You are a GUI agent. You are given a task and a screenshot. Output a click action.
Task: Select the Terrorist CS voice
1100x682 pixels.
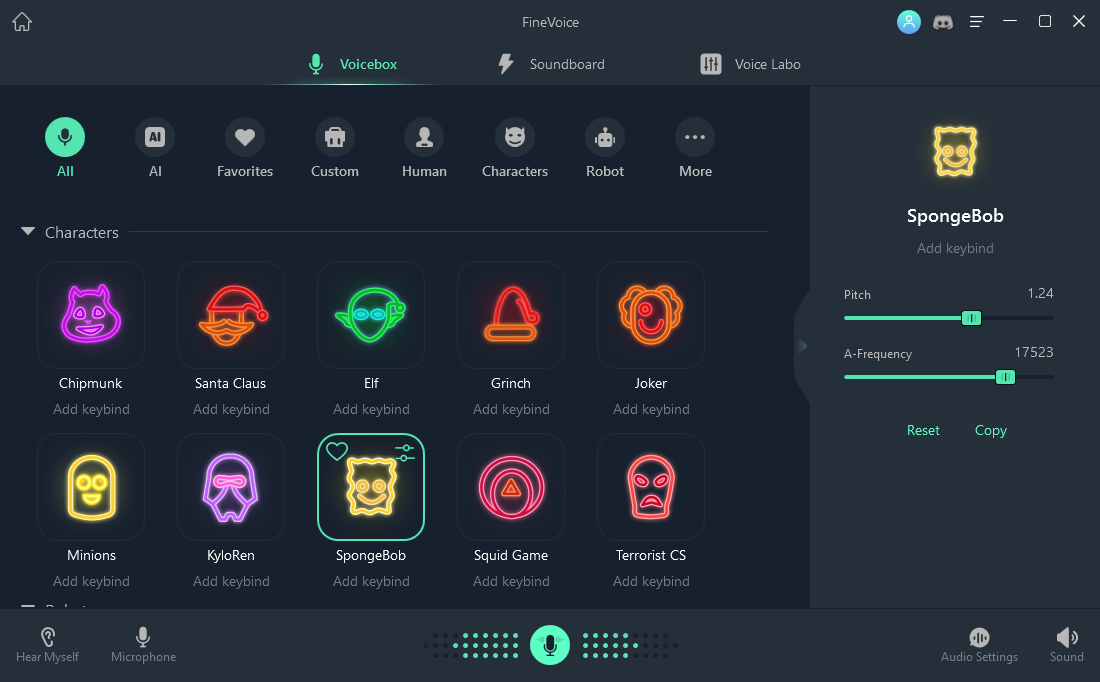[651, 487]
